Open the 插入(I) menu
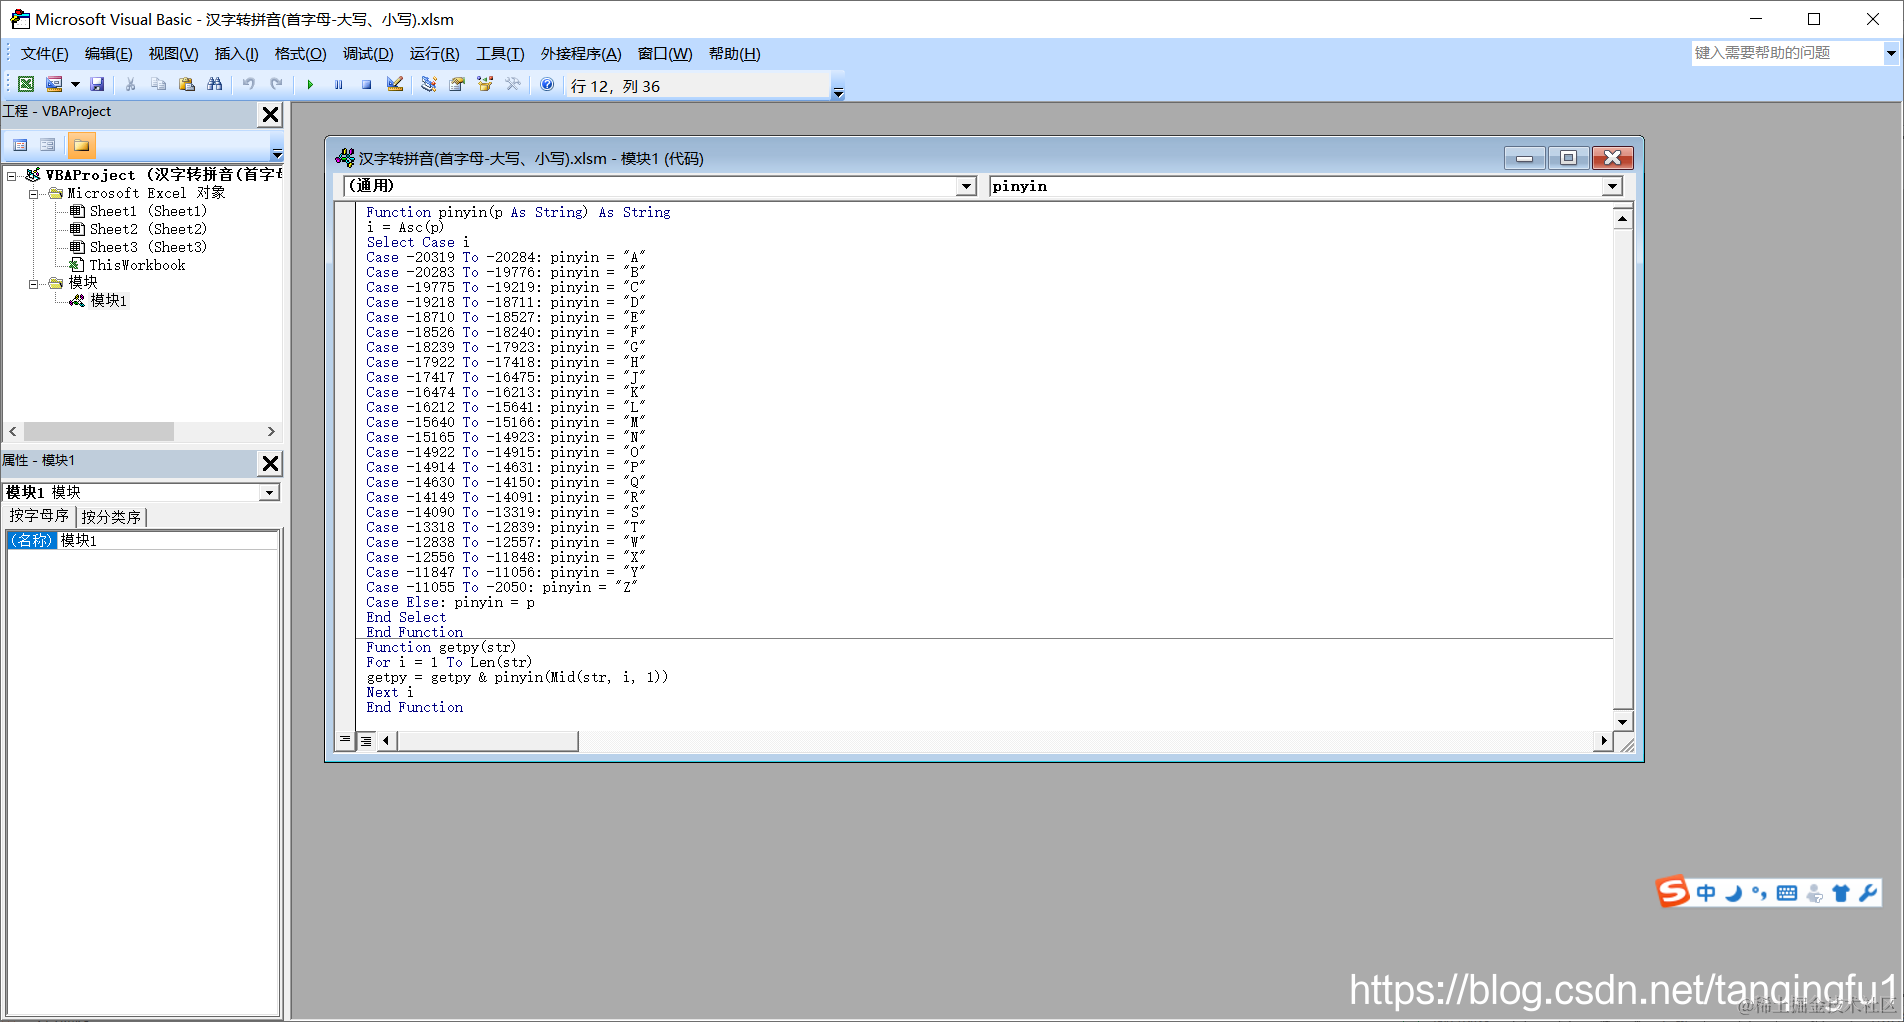This screenshot has width=1904, height=1022. 236,54
